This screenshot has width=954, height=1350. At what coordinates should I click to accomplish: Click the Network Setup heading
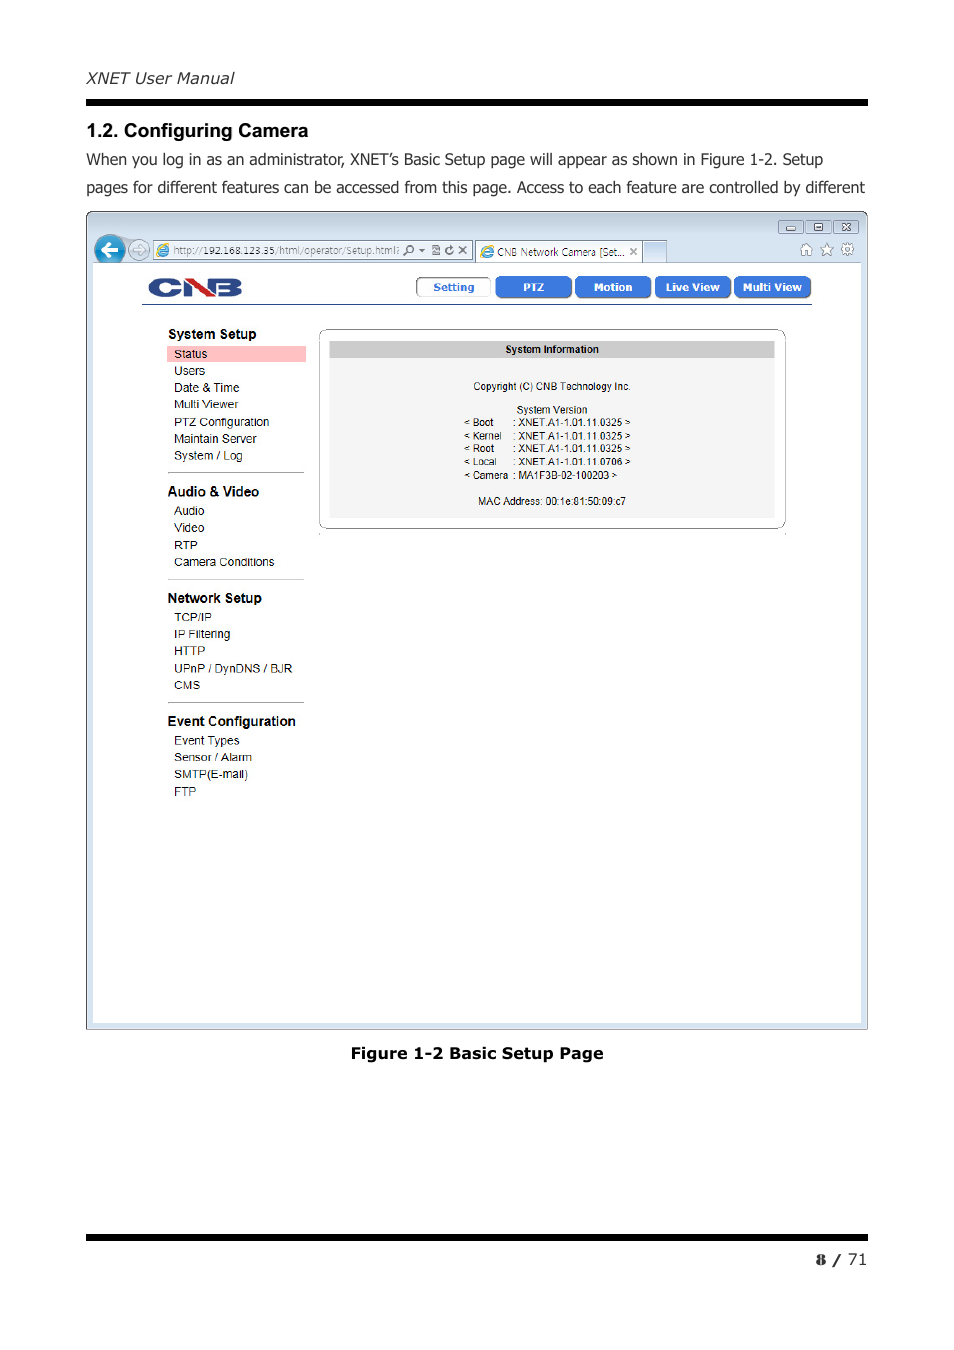tap(215, 598)
